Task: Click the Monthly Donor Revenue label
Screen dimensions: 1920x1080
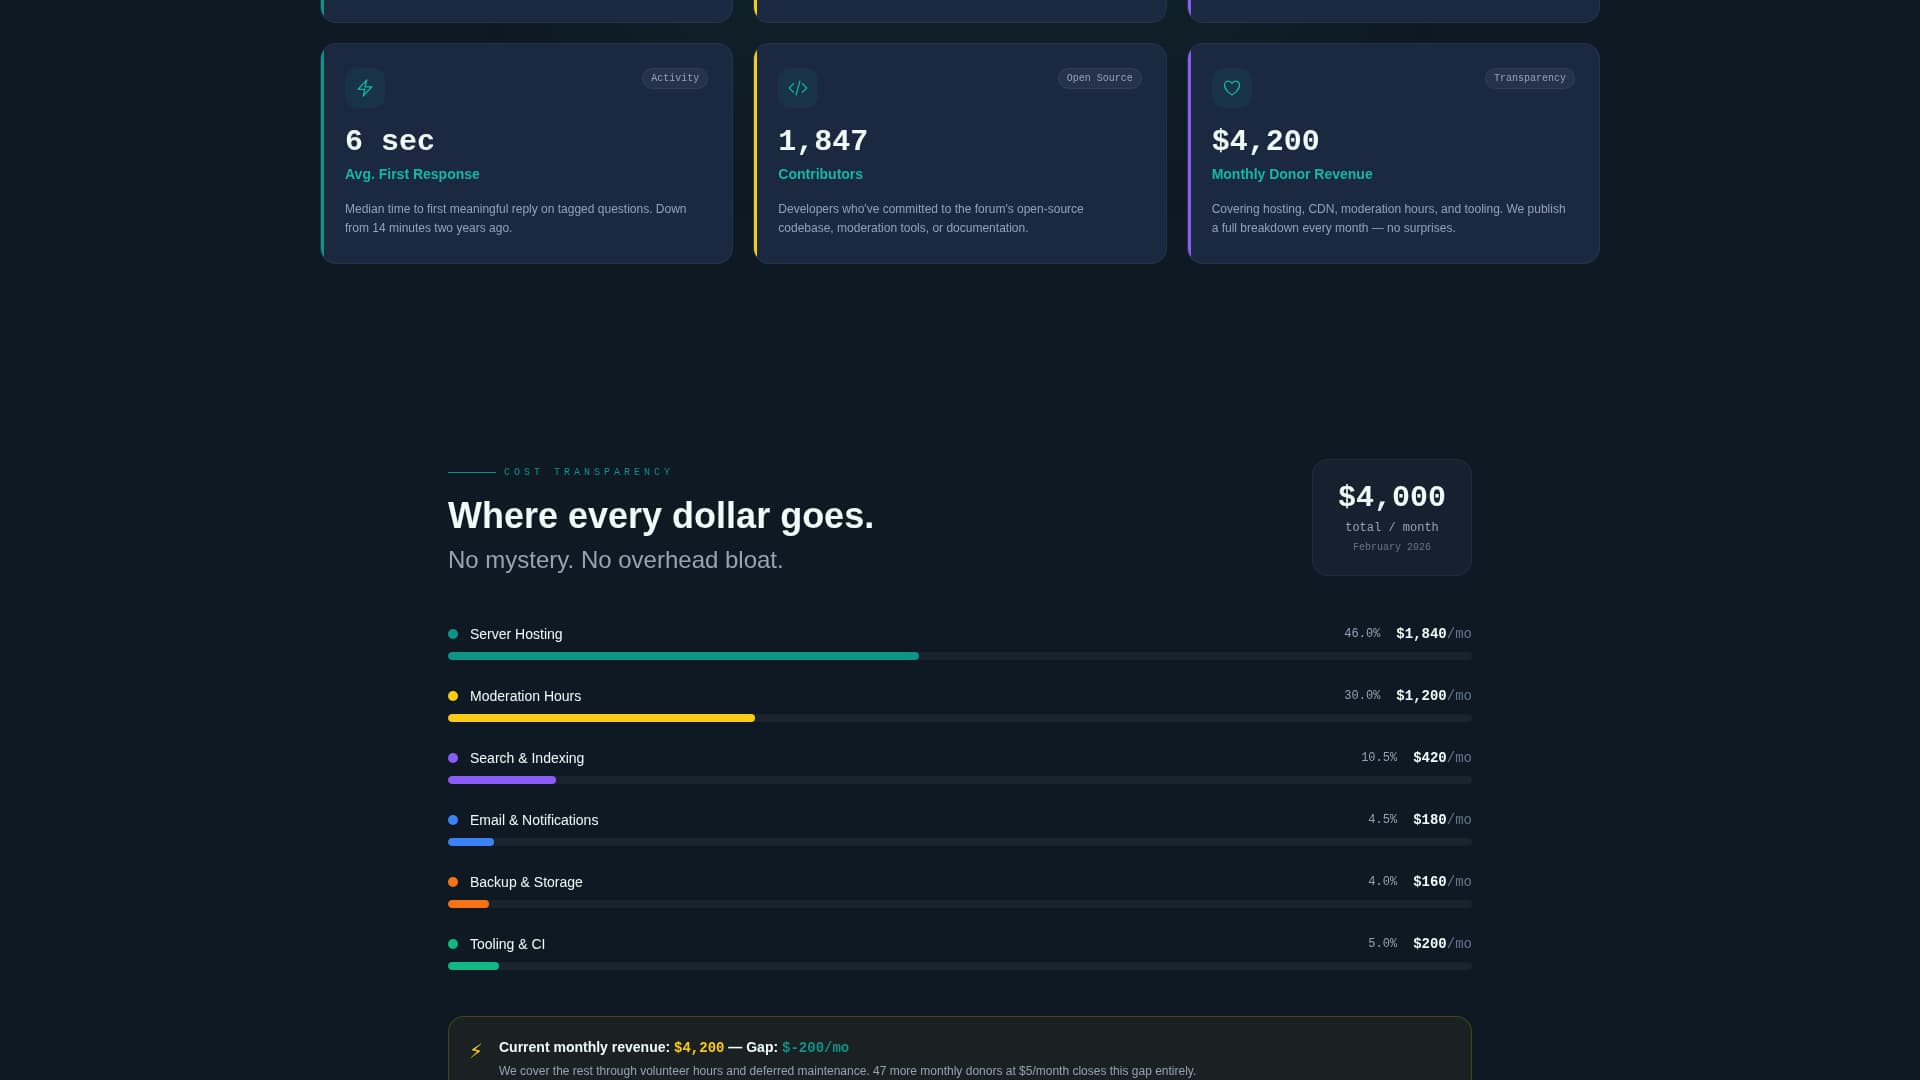Action: point(1292,173)
